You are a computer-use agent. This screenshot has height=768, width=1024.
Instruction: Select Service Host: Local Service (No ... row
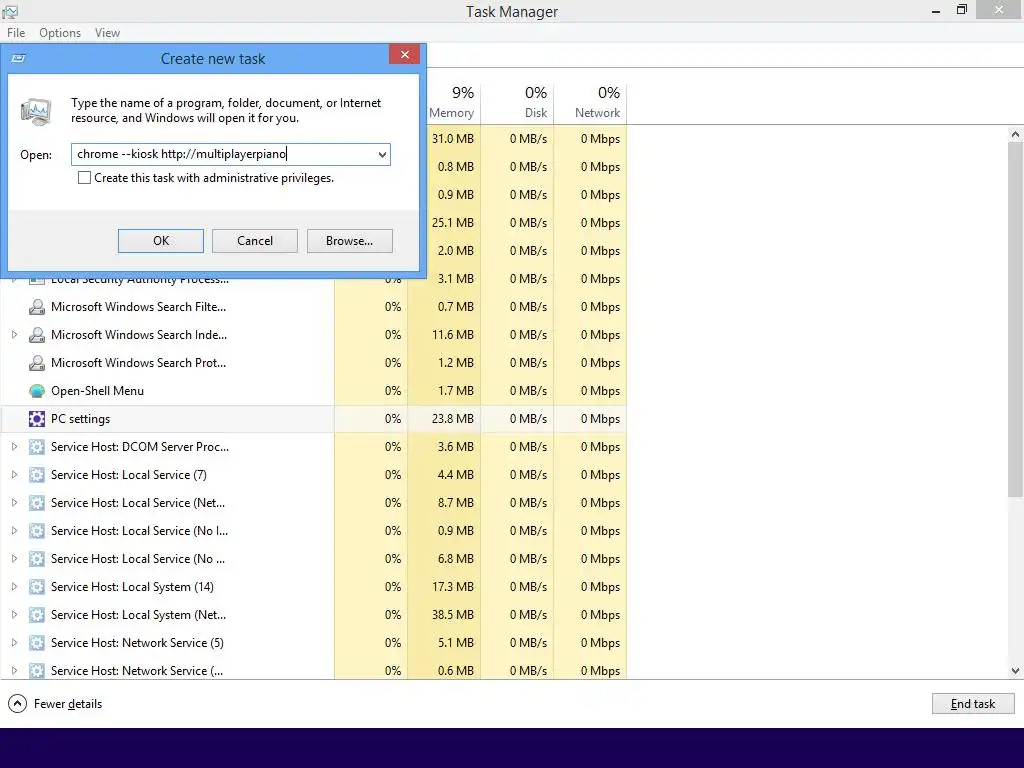pos(313,559)
